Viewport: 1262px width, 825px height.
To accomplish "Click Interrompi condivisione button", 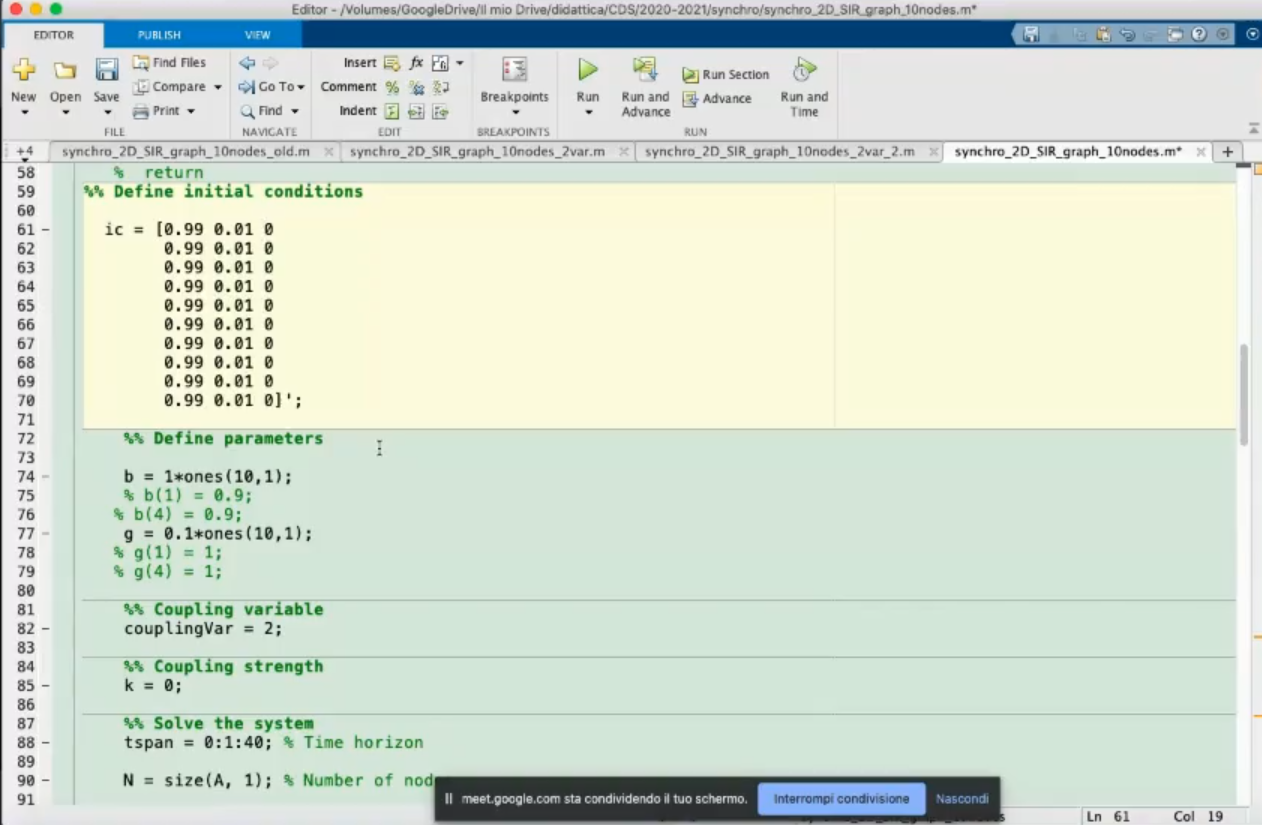I will point(841,799).
